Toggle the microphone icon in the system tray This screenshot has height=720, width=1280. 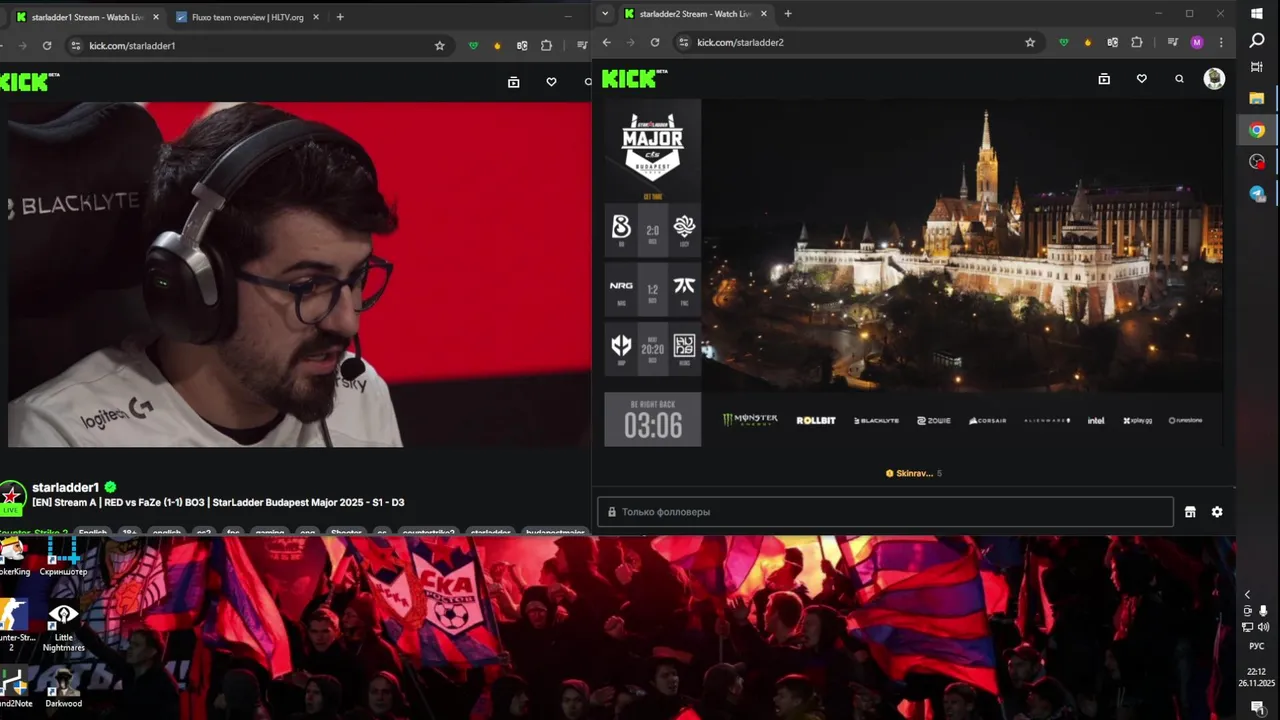pyautogui.click(x=1263, y=611)
